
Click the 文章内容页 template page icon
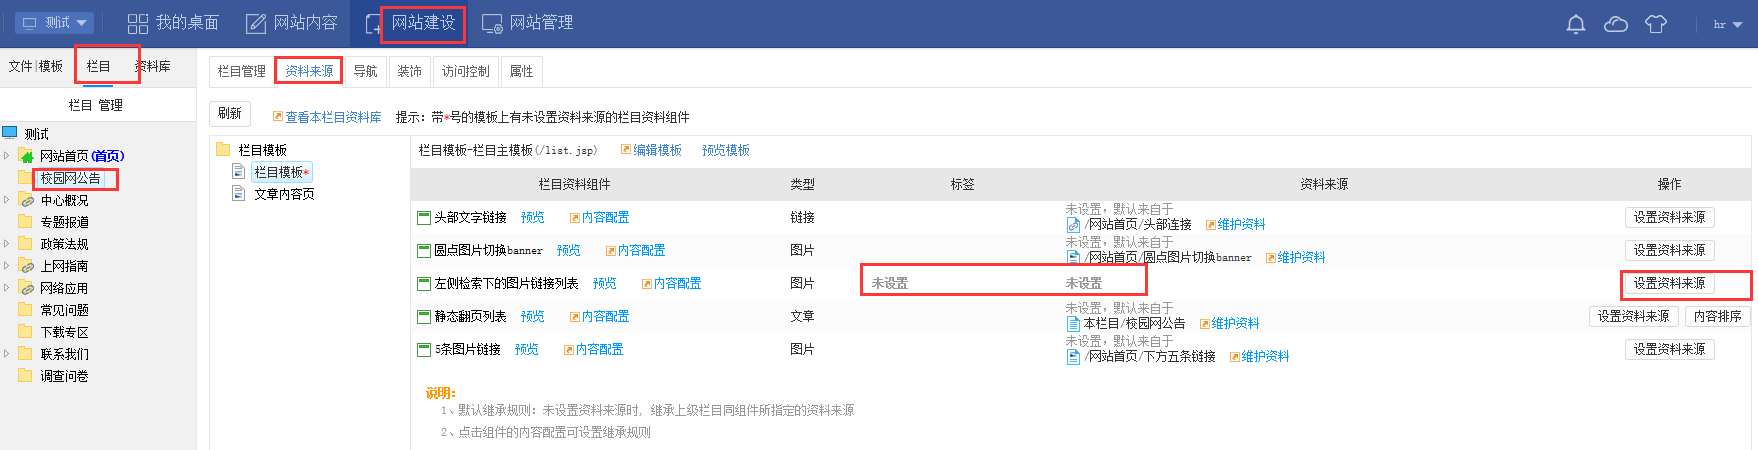(x=239, y=194)
